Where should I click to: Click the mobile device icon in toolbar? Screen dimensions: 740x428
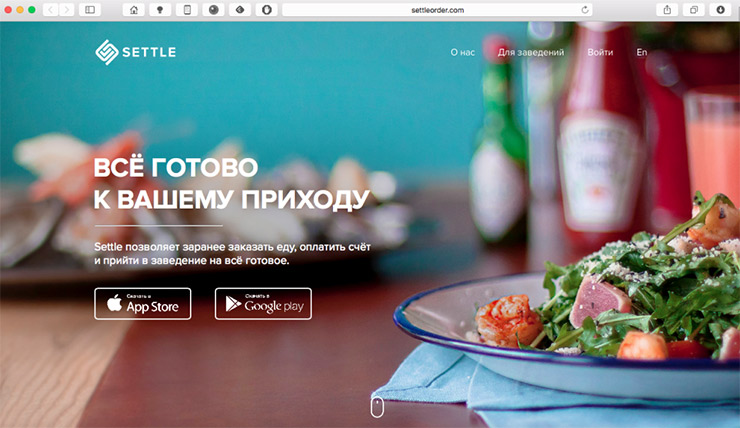[187, 10]
